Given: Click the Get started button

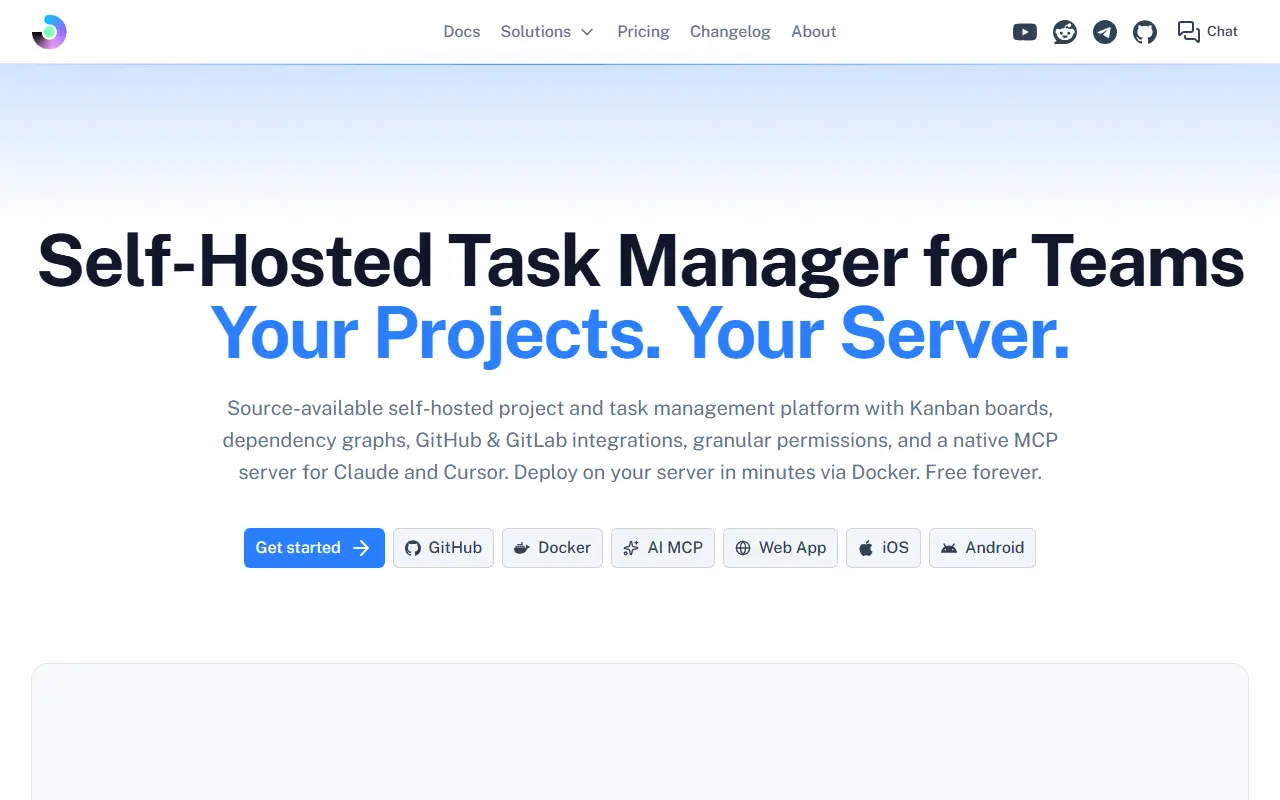Looking at the screenshot, I should (314, 548).
